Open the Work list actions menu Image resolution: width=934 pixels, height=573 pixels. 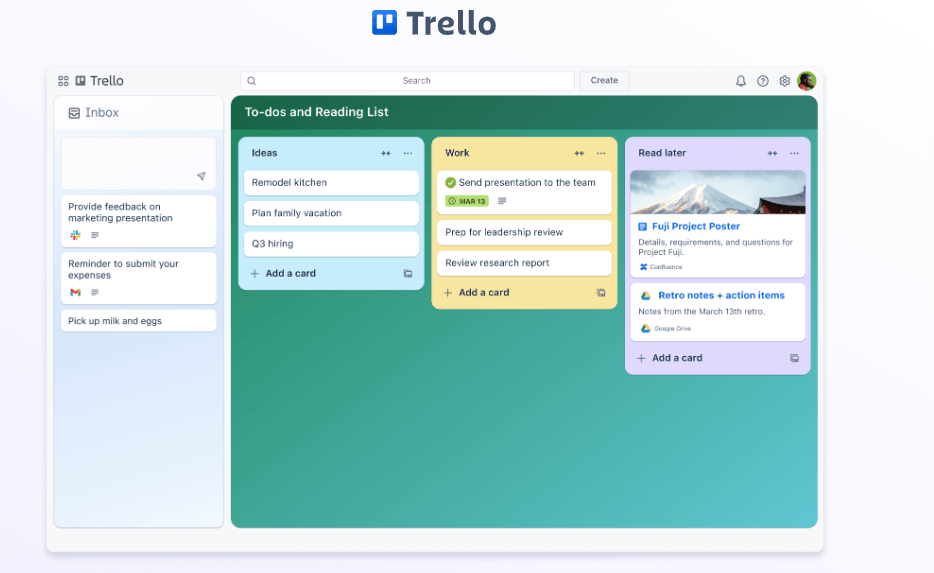[601, 154]
